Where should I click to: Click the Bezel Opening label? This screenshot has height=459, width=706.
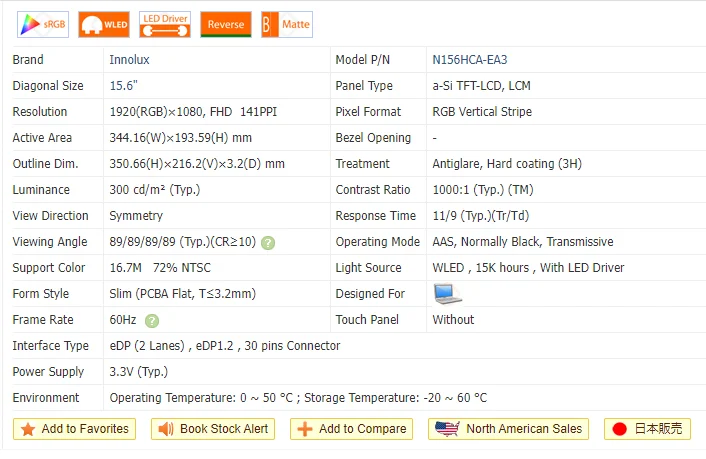tap(373, 138)
